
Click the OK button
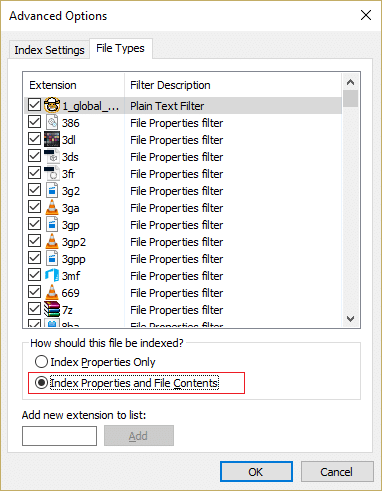pos(256,472)
